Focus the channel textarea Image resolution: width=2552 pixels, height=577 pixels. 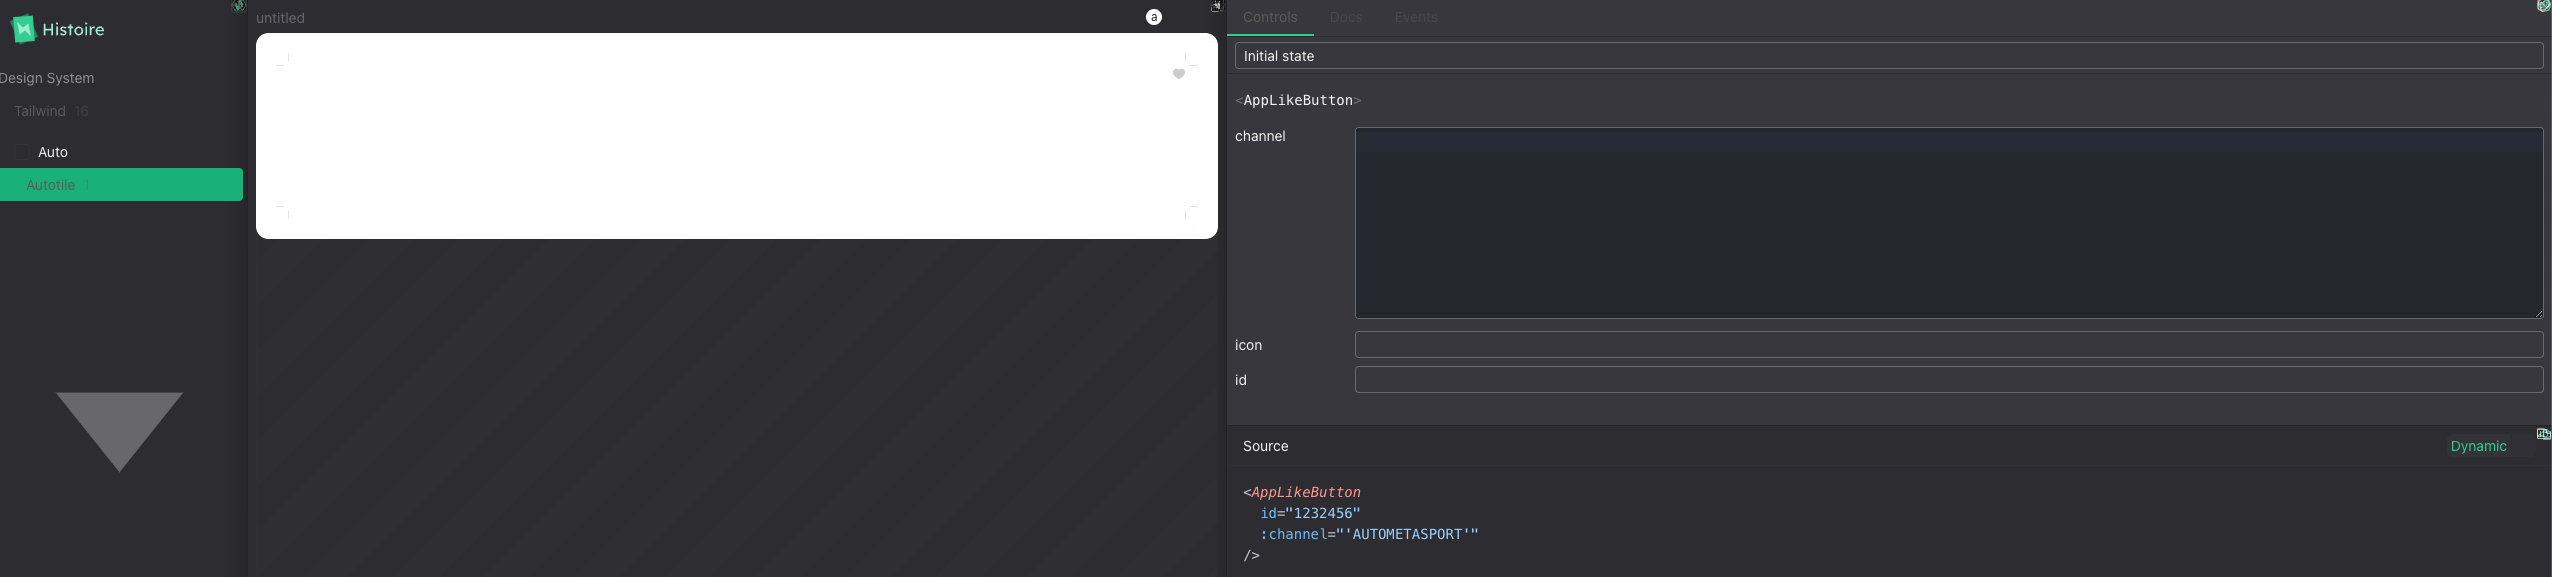1949,223
